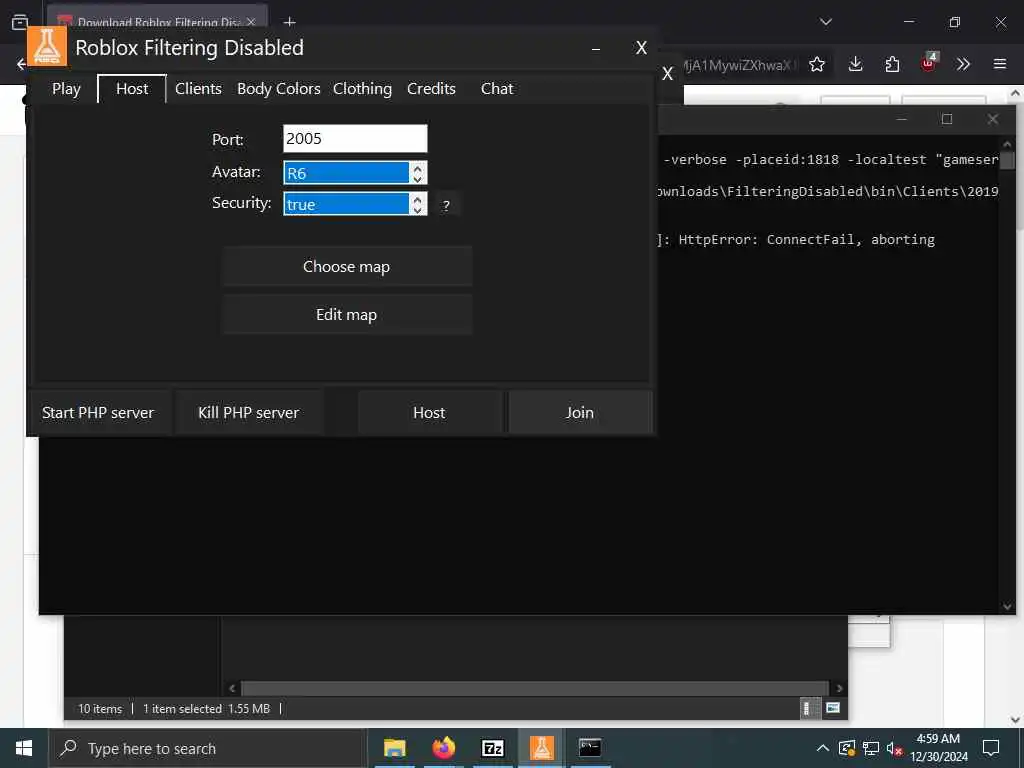Click the taskbar search box

[208, 748]
